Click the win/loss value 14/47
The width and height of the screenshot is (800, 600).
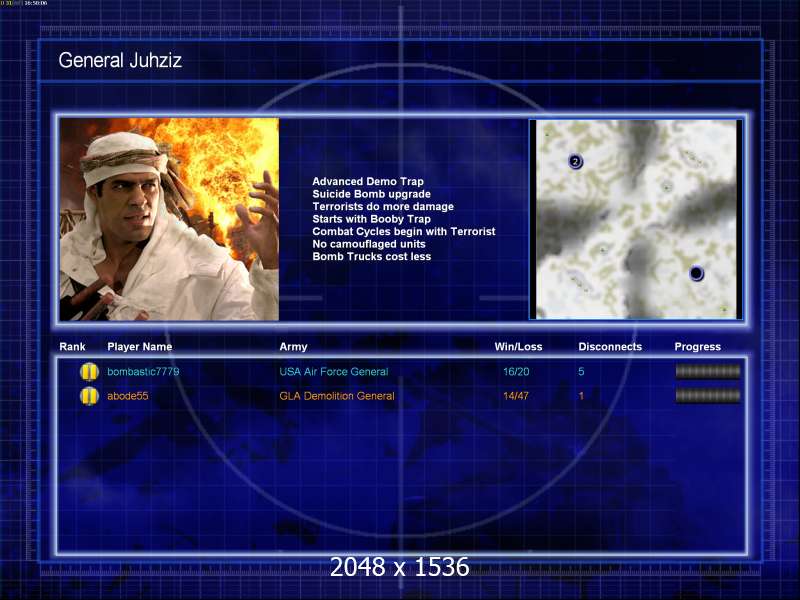click(x=516, y=396)
